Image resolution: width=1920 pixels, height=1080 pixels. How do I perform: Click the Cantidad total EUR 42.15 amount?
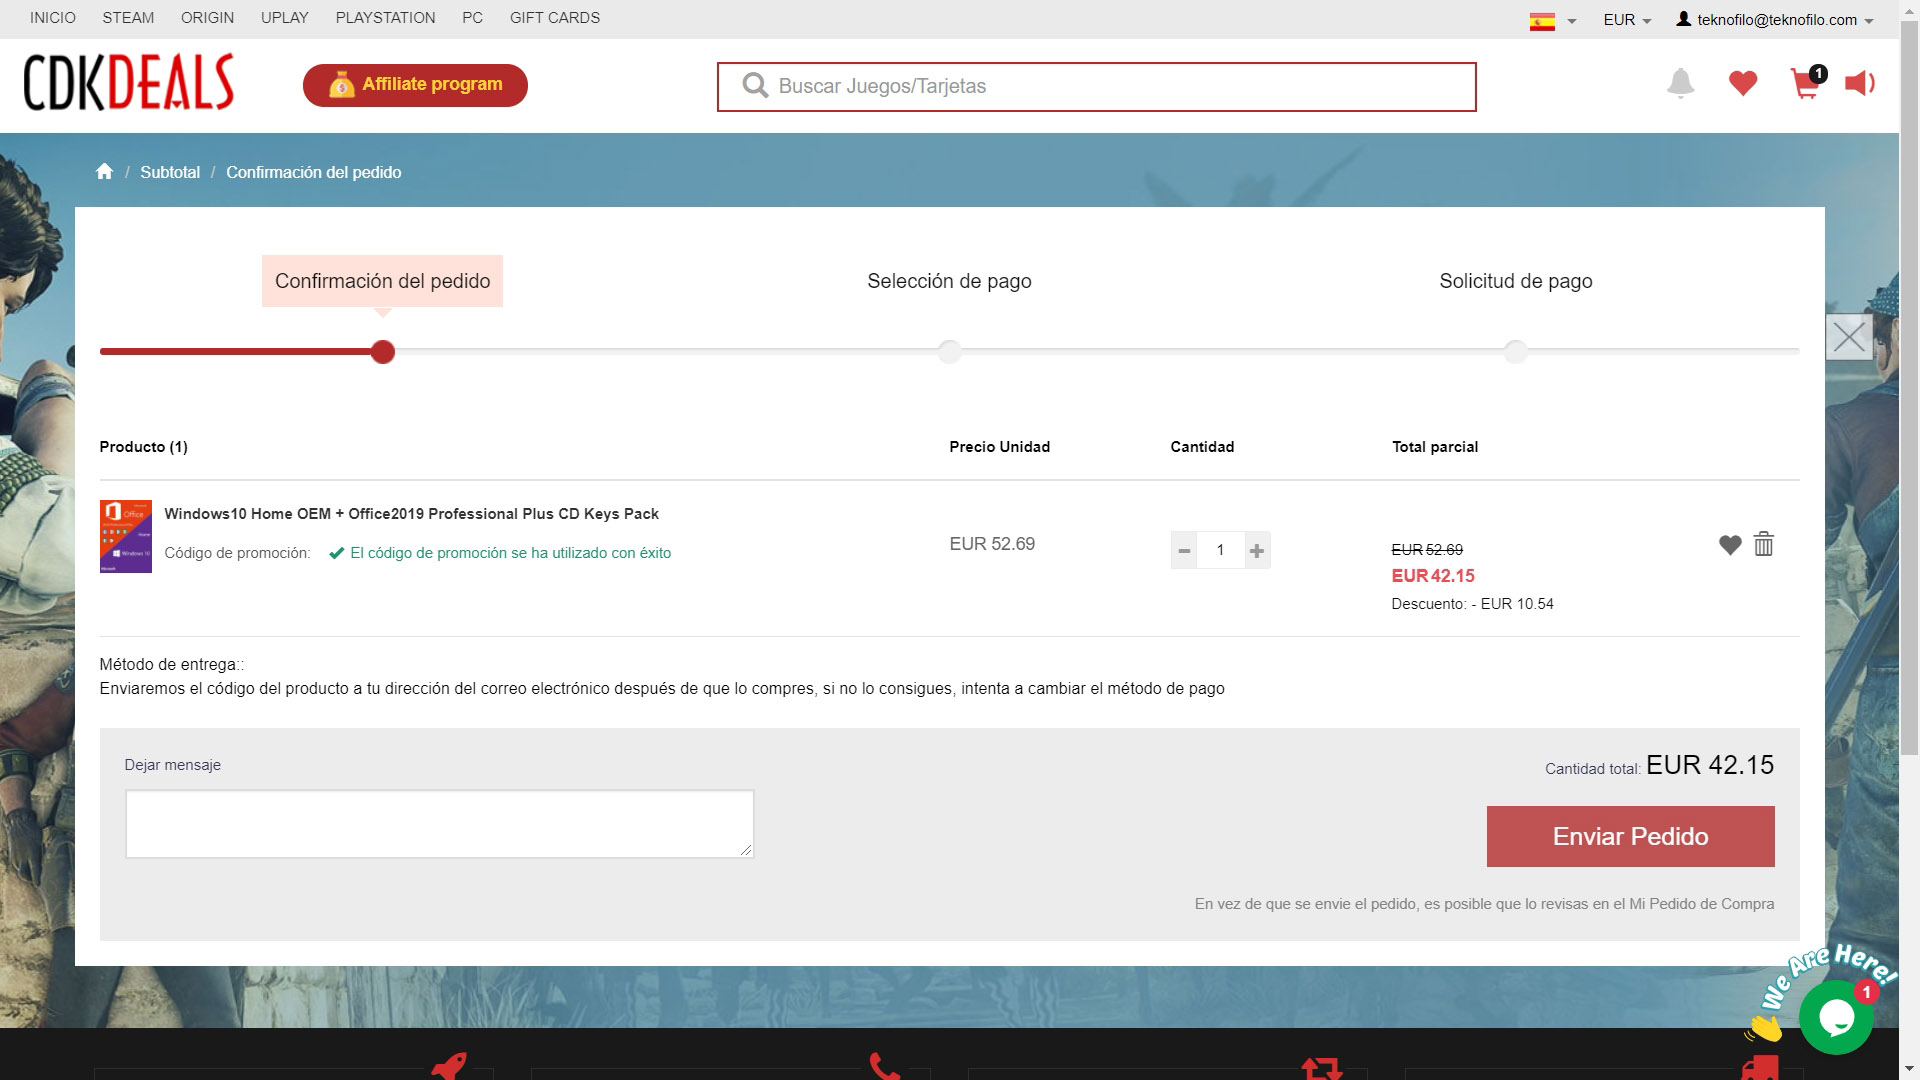[x=1710, y=765]
